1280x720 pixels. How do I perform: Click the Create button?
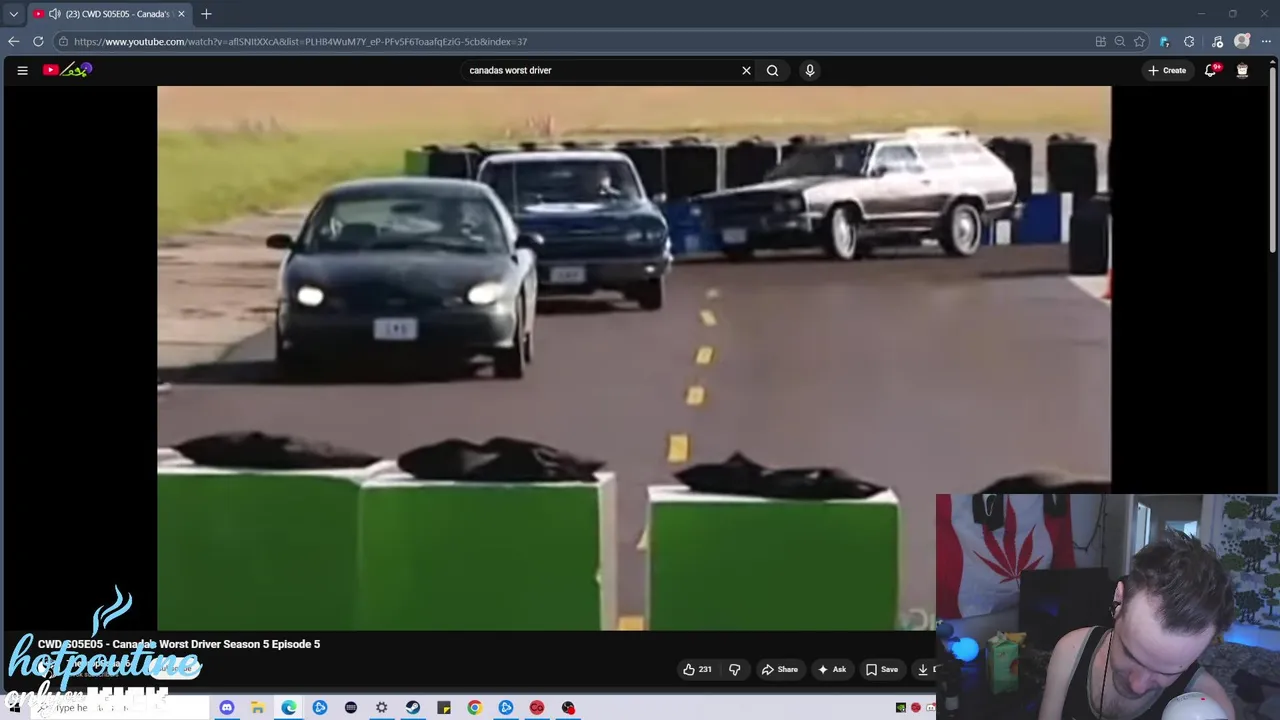tap(1167, 70)
